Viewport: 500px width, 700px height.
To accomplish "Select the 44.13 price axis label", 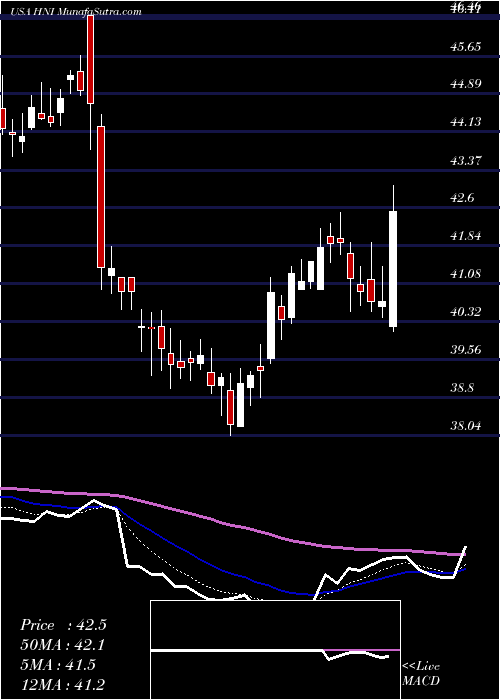I will (466, 121).
